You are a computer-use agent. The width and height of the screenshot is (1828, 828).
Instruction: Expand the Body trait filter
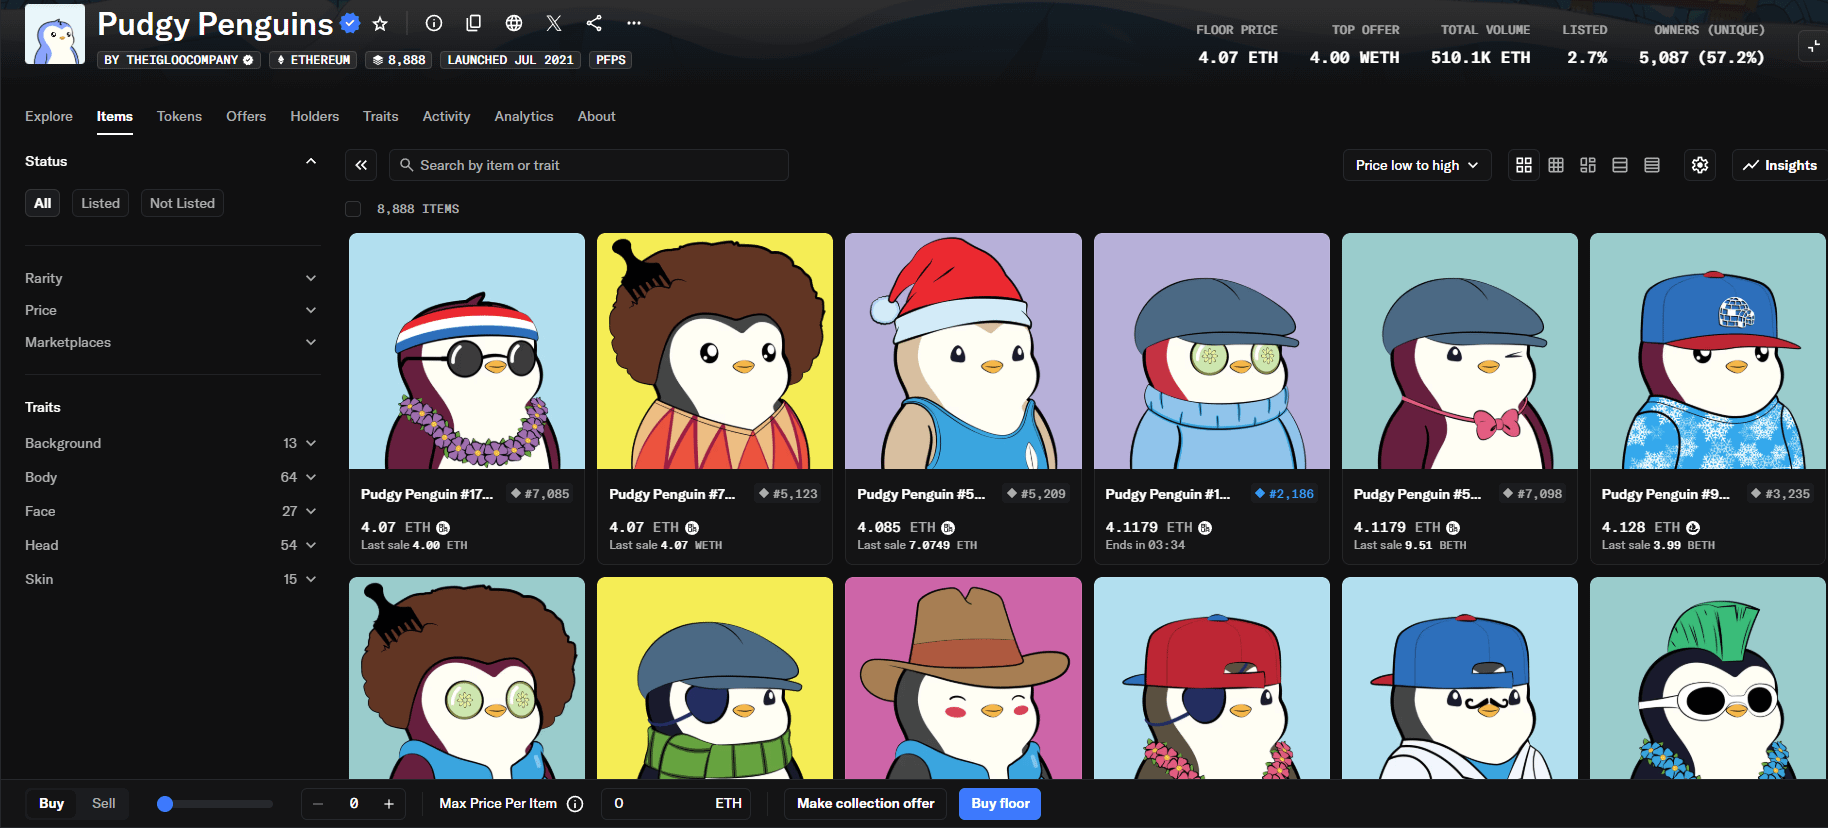pyautogui.click(x=172, y=477)
